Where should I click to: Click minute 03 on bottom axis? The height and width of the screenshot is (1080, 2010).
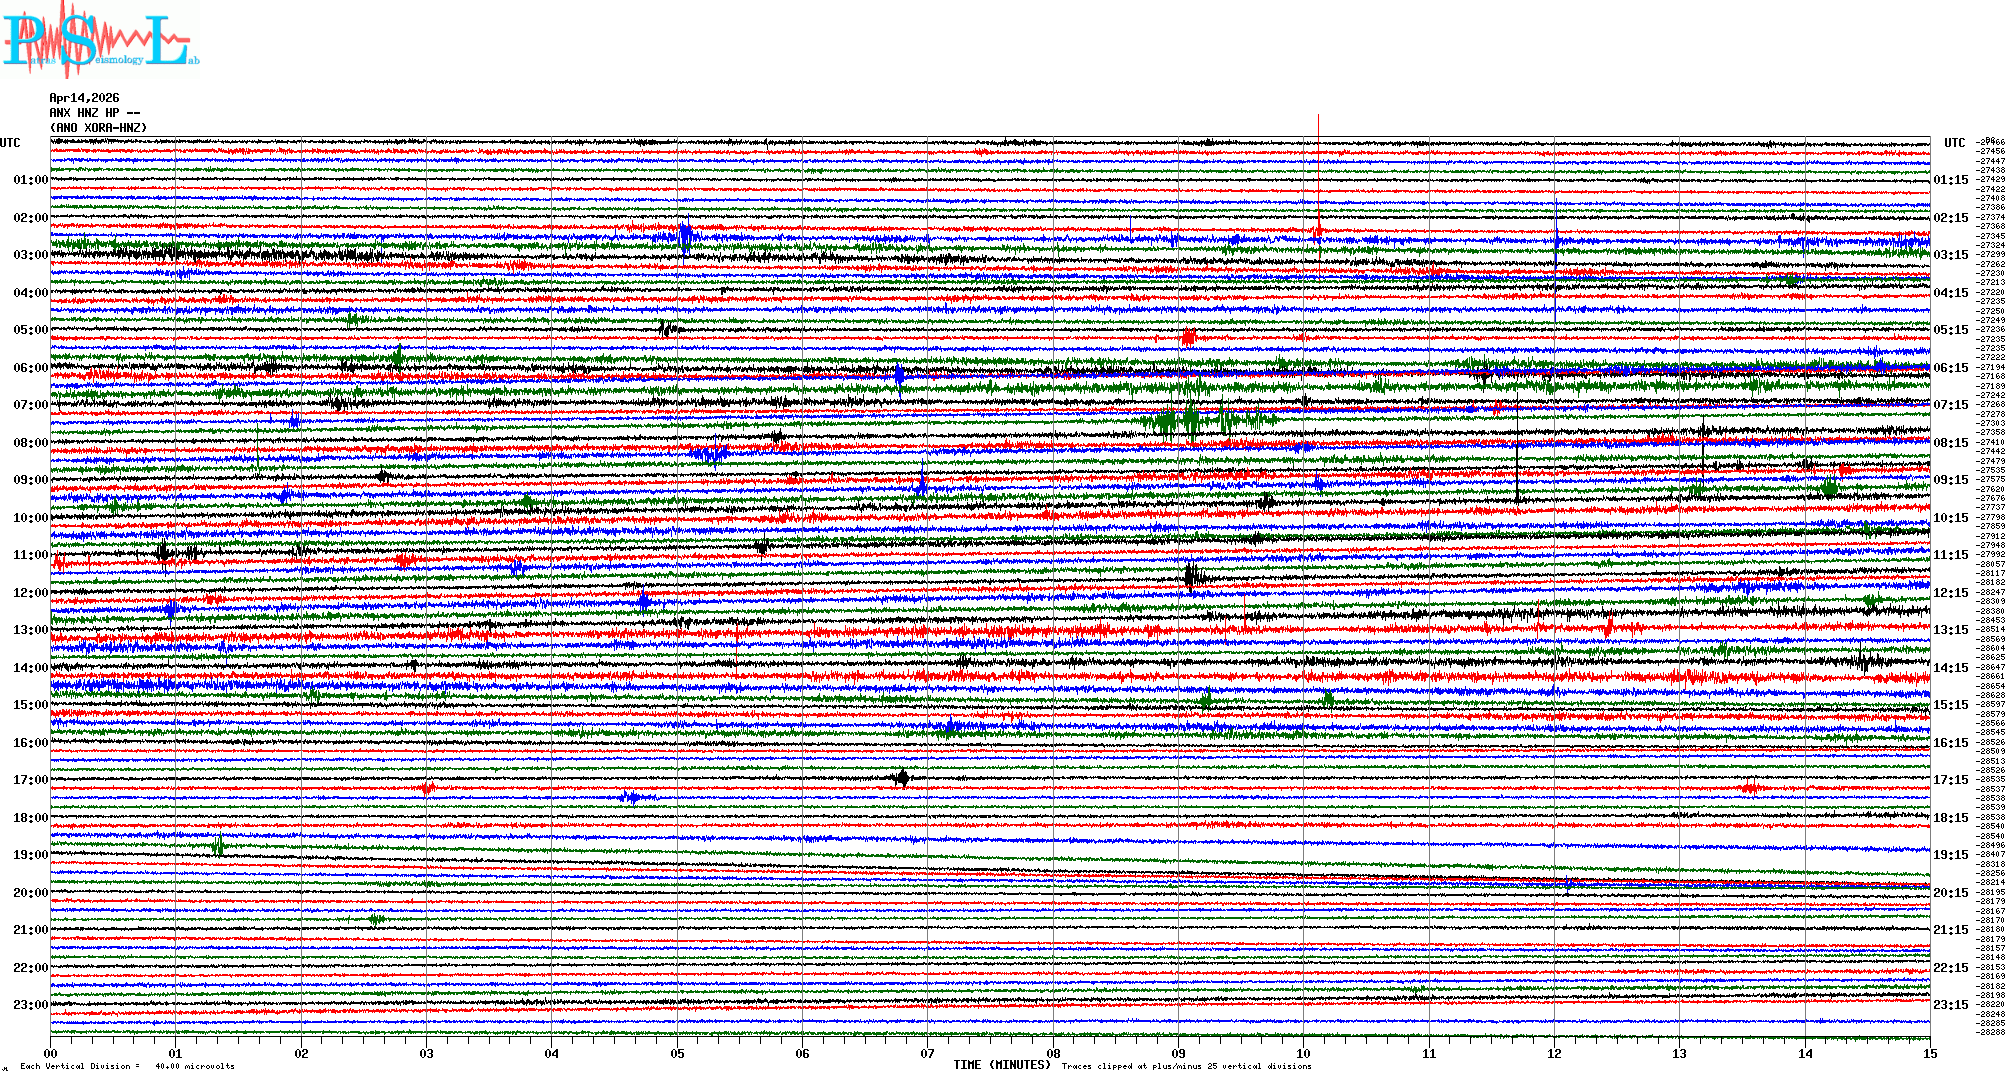tap(427, 1053)
